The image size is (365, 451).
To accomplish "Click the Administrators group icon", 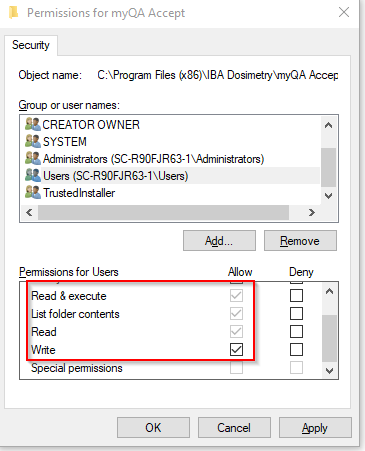I will pos(33,158).
